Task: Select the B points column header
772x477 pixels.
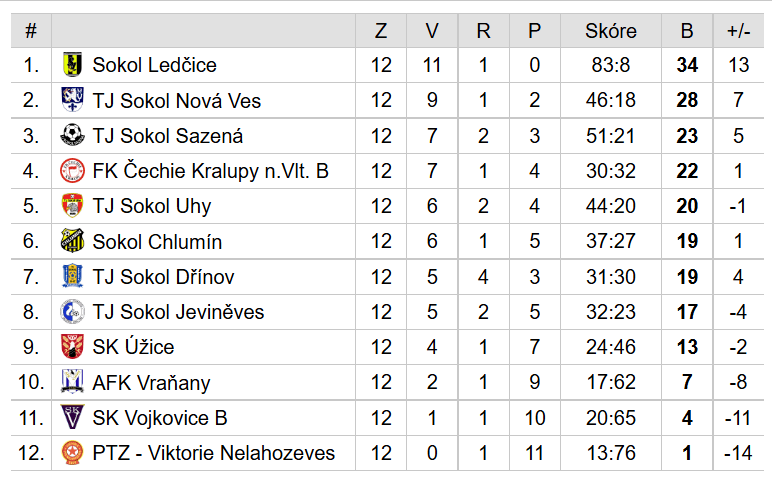Action: [x=687, y=31]
